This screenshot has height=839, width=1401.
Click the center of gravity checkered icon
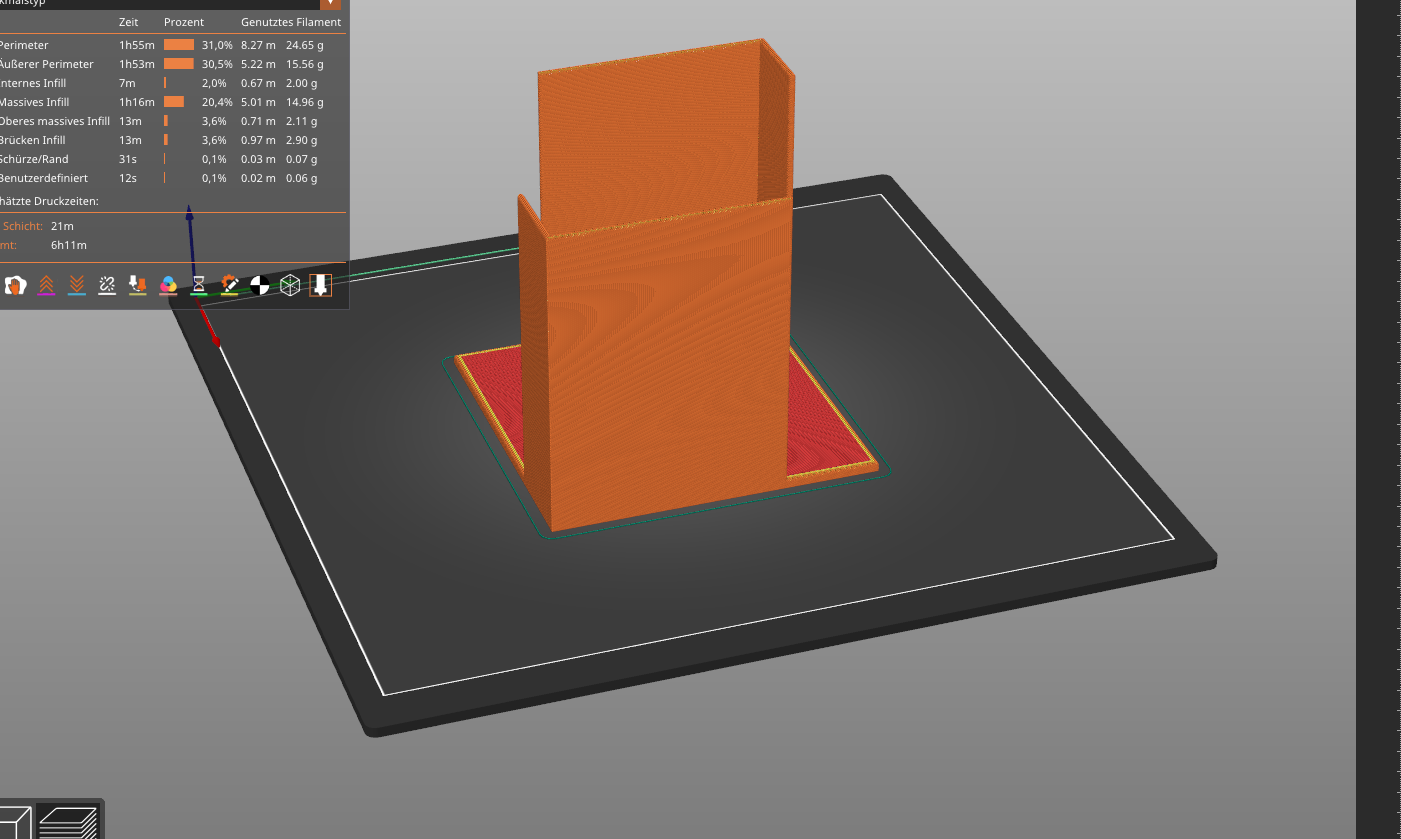[x=259, y=286]
